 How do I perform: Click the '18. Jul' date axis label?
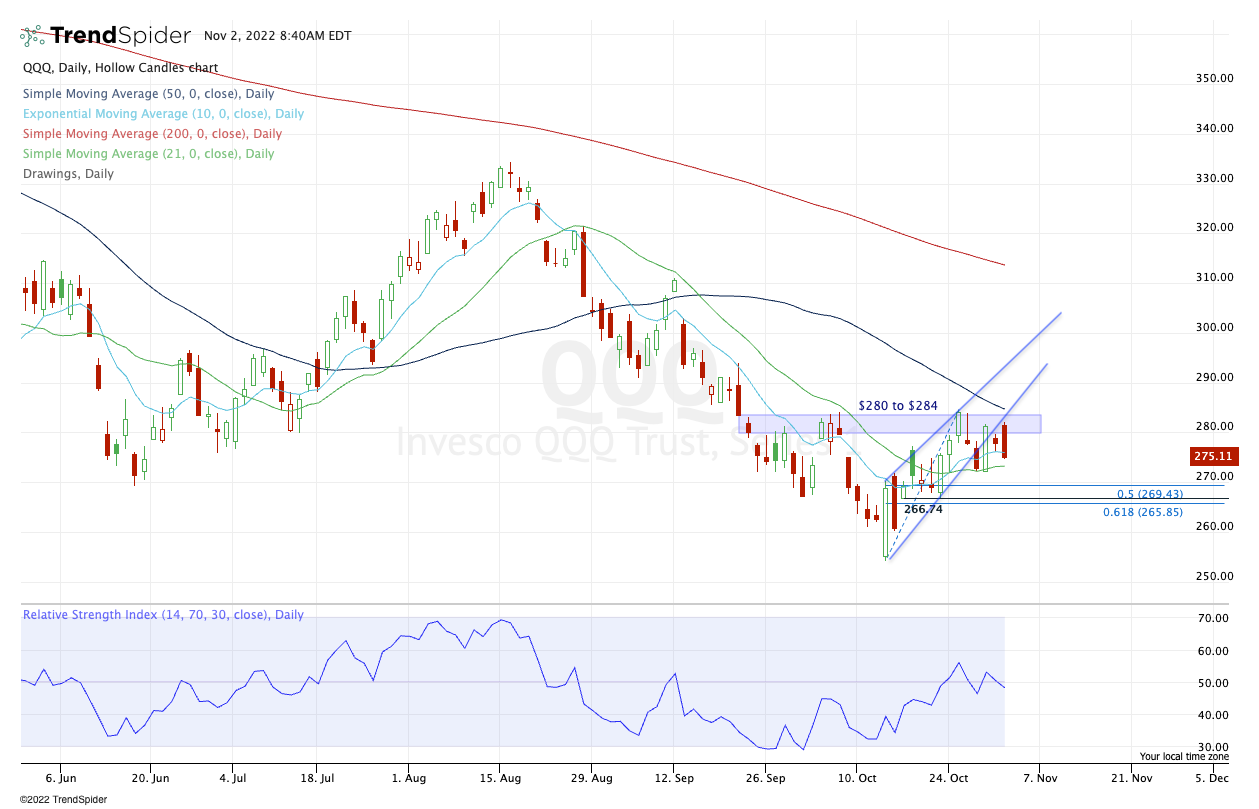point(316,776)
